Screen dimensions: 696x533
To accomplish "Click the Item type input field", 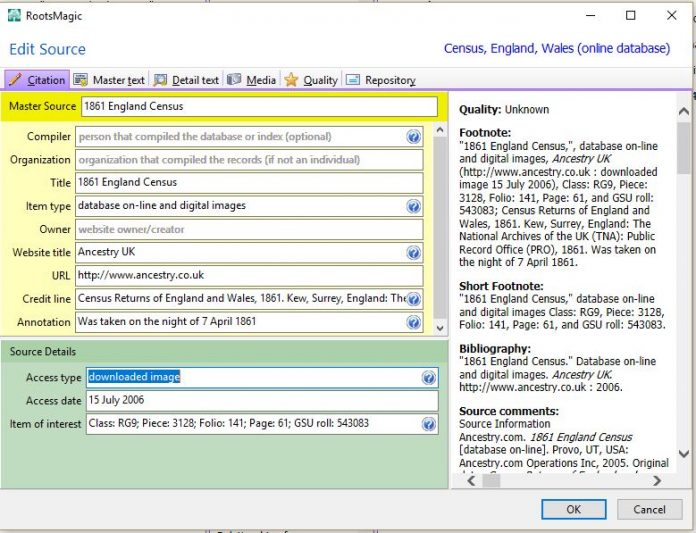I will click(249, 206).
